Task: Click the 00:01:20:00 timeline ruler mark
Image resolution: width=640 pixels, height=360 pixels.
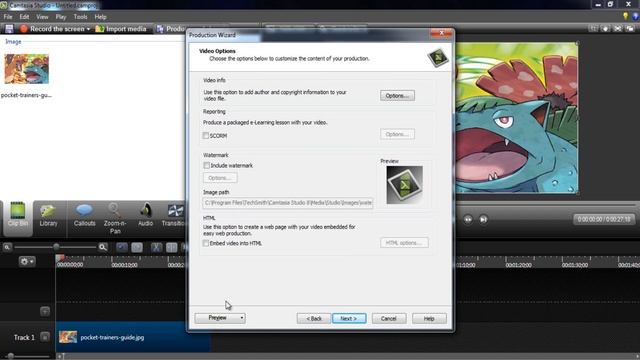Action: (x=519, y=265)
